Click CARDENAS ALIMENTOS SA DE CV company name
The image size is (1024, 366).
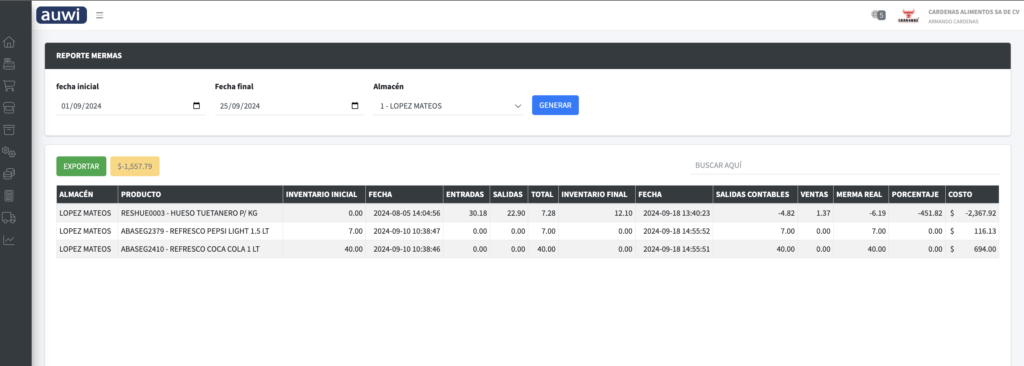click(x=974, y=12)
